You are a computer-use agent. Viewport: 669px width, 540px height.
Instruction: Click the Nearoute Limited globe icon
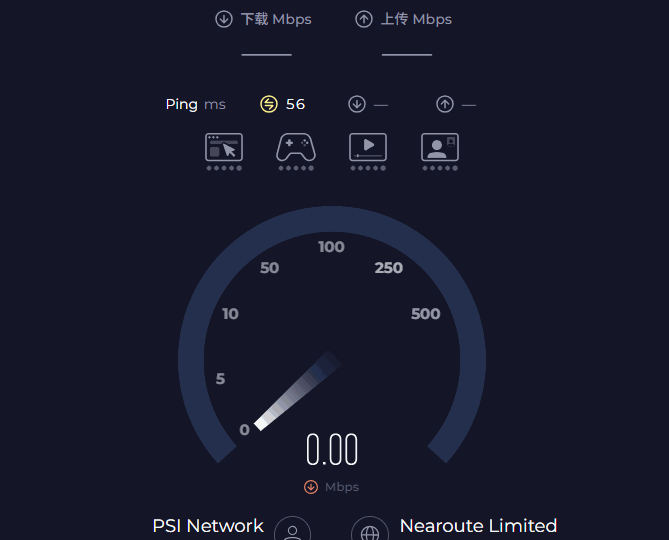[x=370, y=531]
